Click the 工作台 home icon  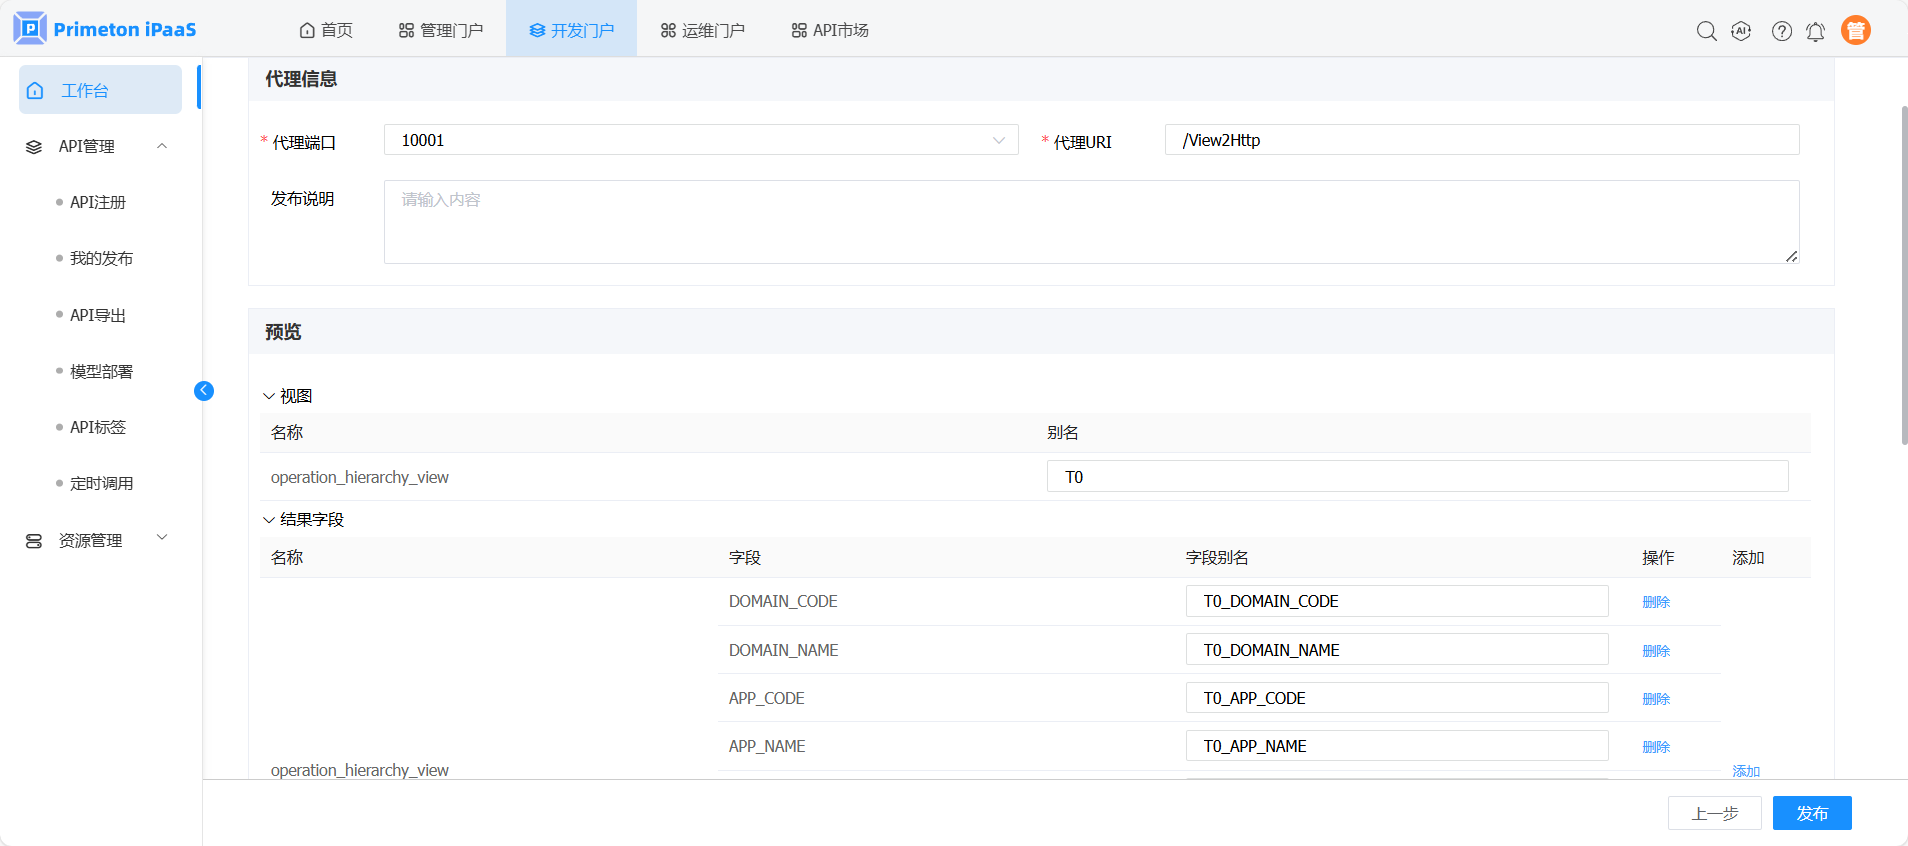click(36, 91)
